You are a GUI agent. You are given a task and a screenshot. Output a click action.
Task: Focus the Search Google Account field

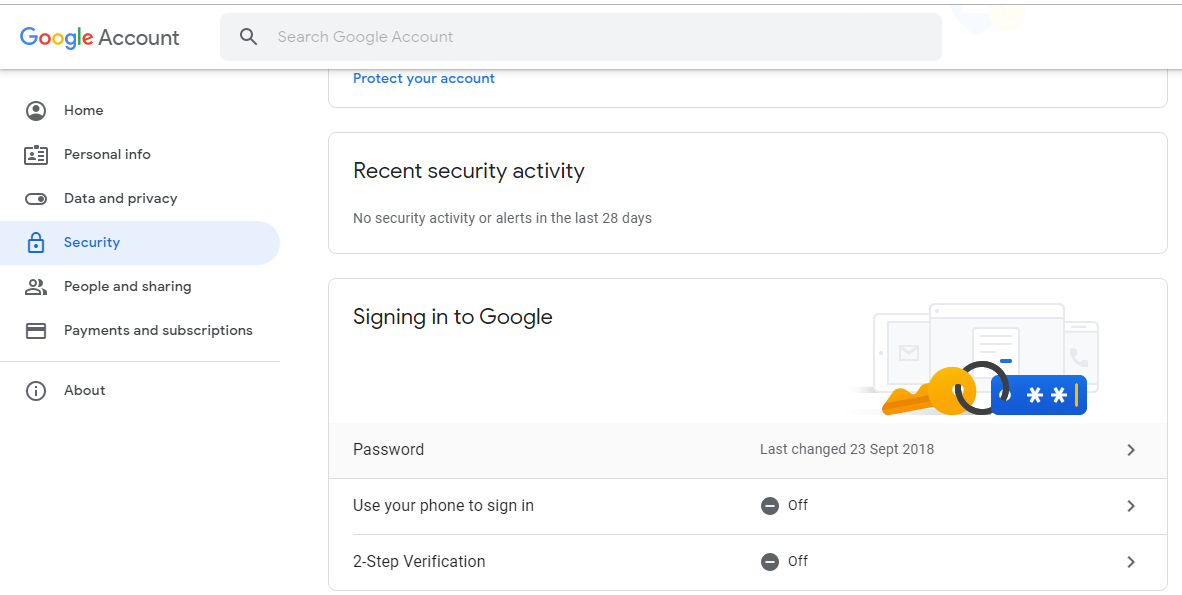[600, 37]
